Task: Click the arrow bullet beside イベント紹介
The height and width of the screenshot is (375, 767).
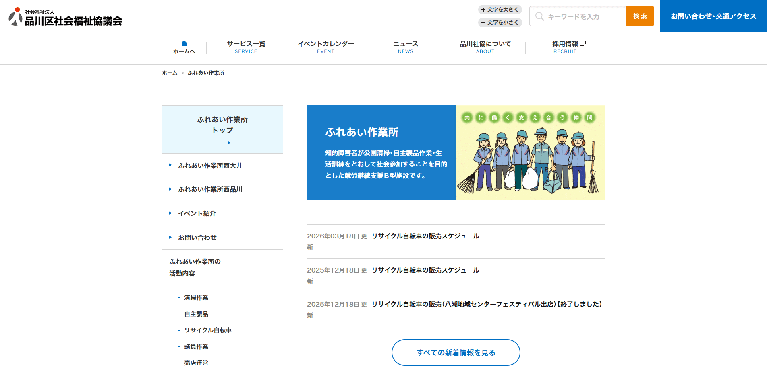Action: (170, 213)
